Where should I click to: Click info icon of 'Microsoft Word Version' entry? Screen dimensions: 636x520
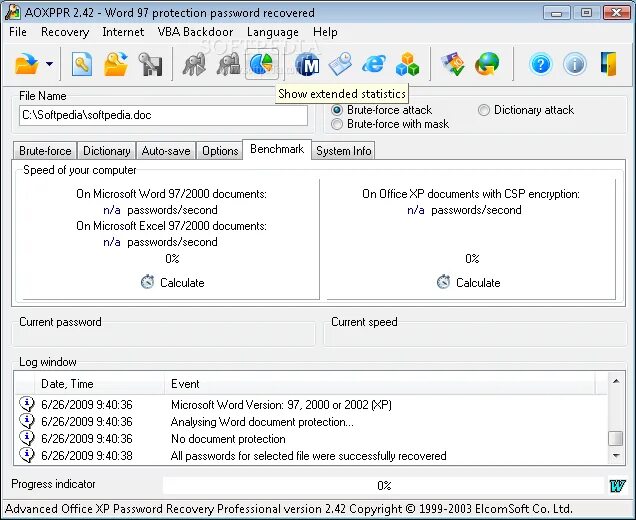[x=27, y=404]
